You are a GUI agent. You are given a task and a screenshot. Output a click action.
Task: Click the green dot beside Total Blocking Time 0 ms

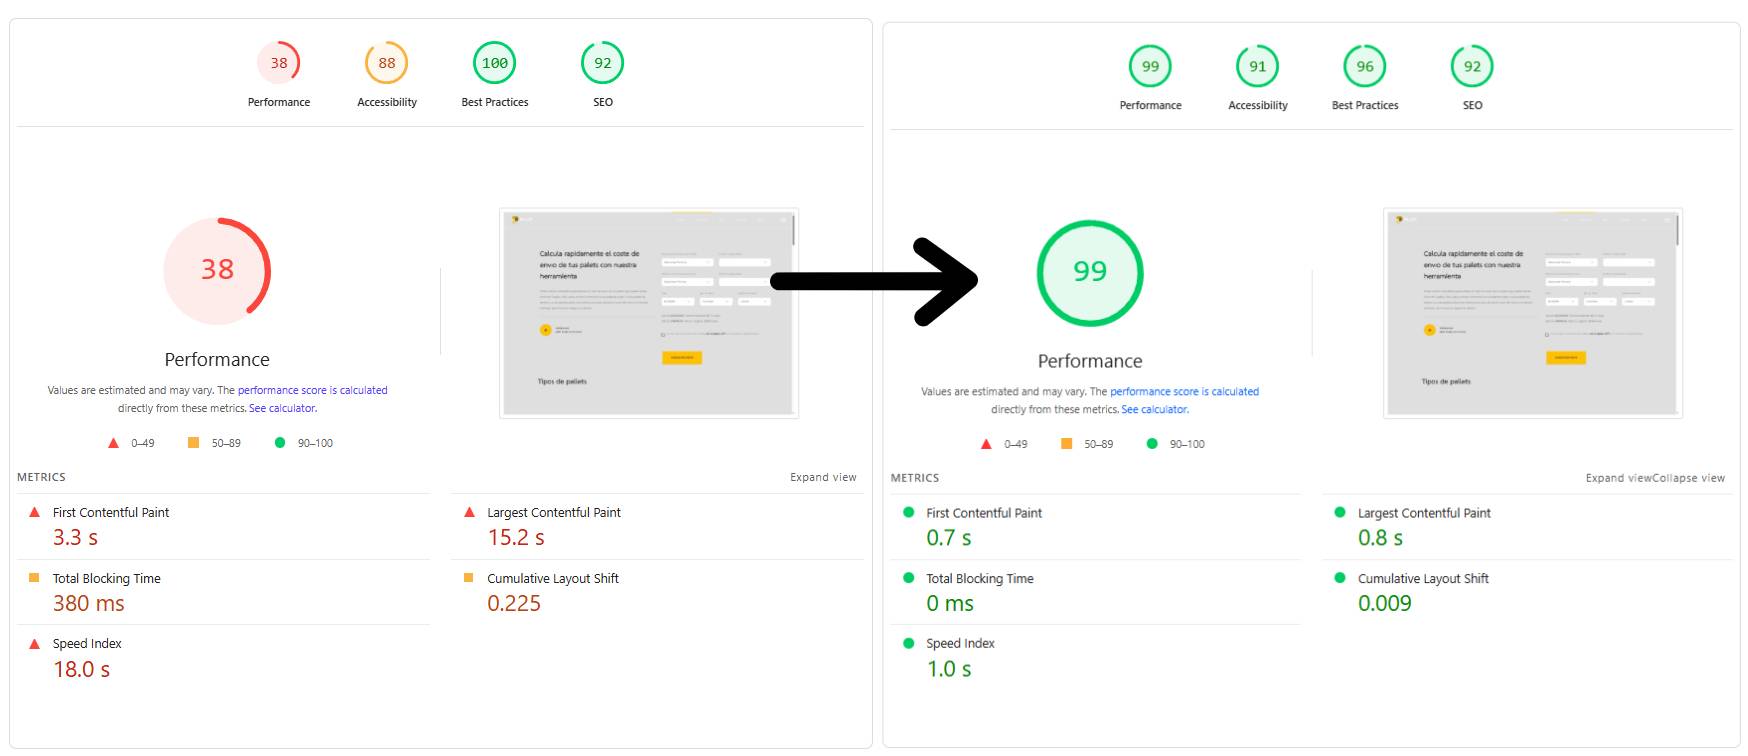pyautogui.click(x=908, y=578)
